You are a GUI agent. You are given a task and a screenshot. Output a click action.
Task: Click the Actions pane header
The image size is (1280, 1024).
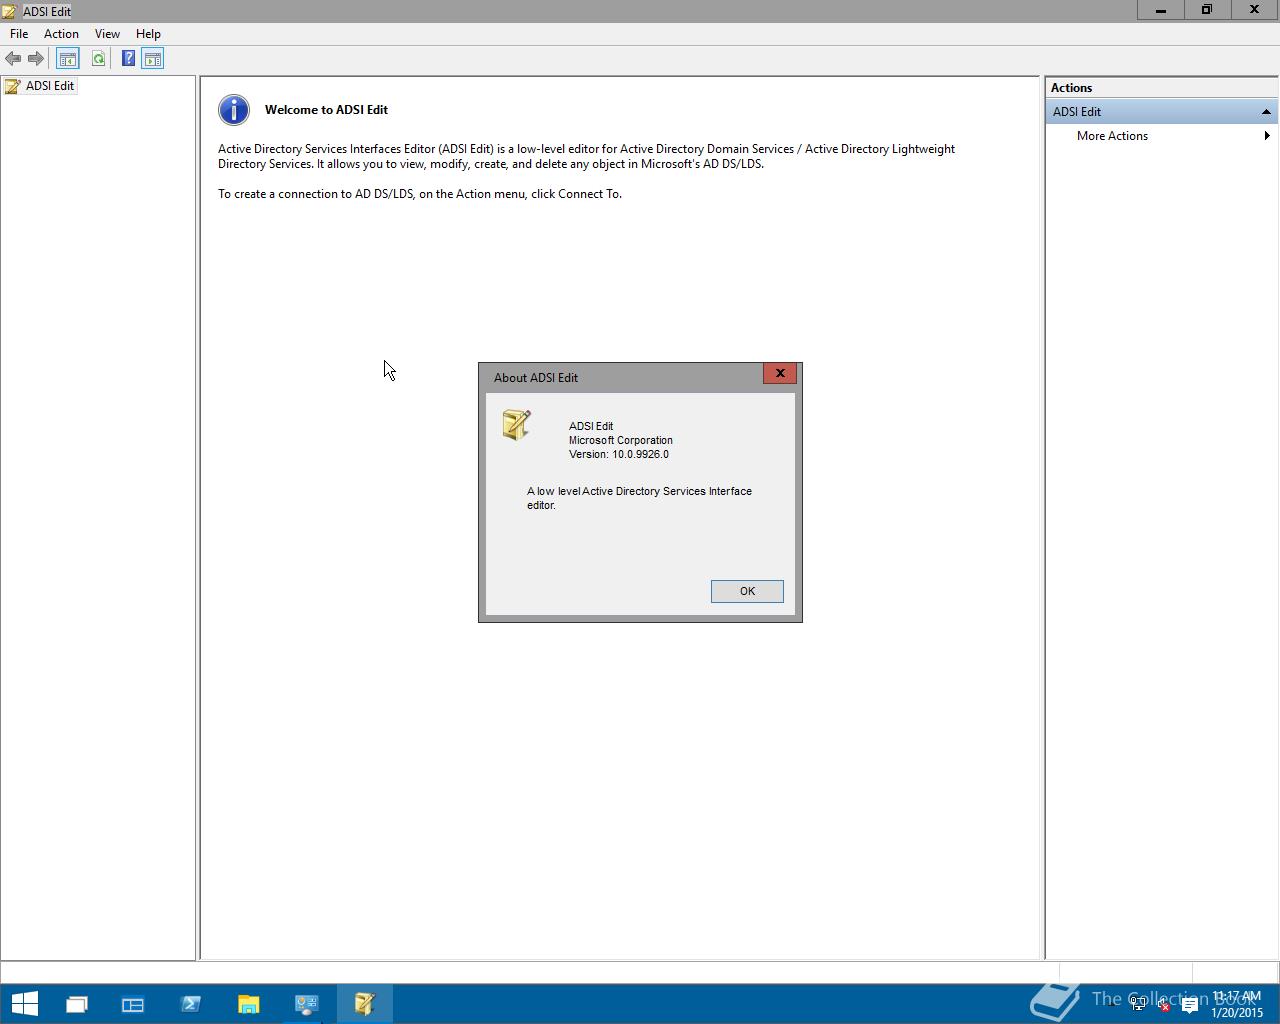(1162, 88)
